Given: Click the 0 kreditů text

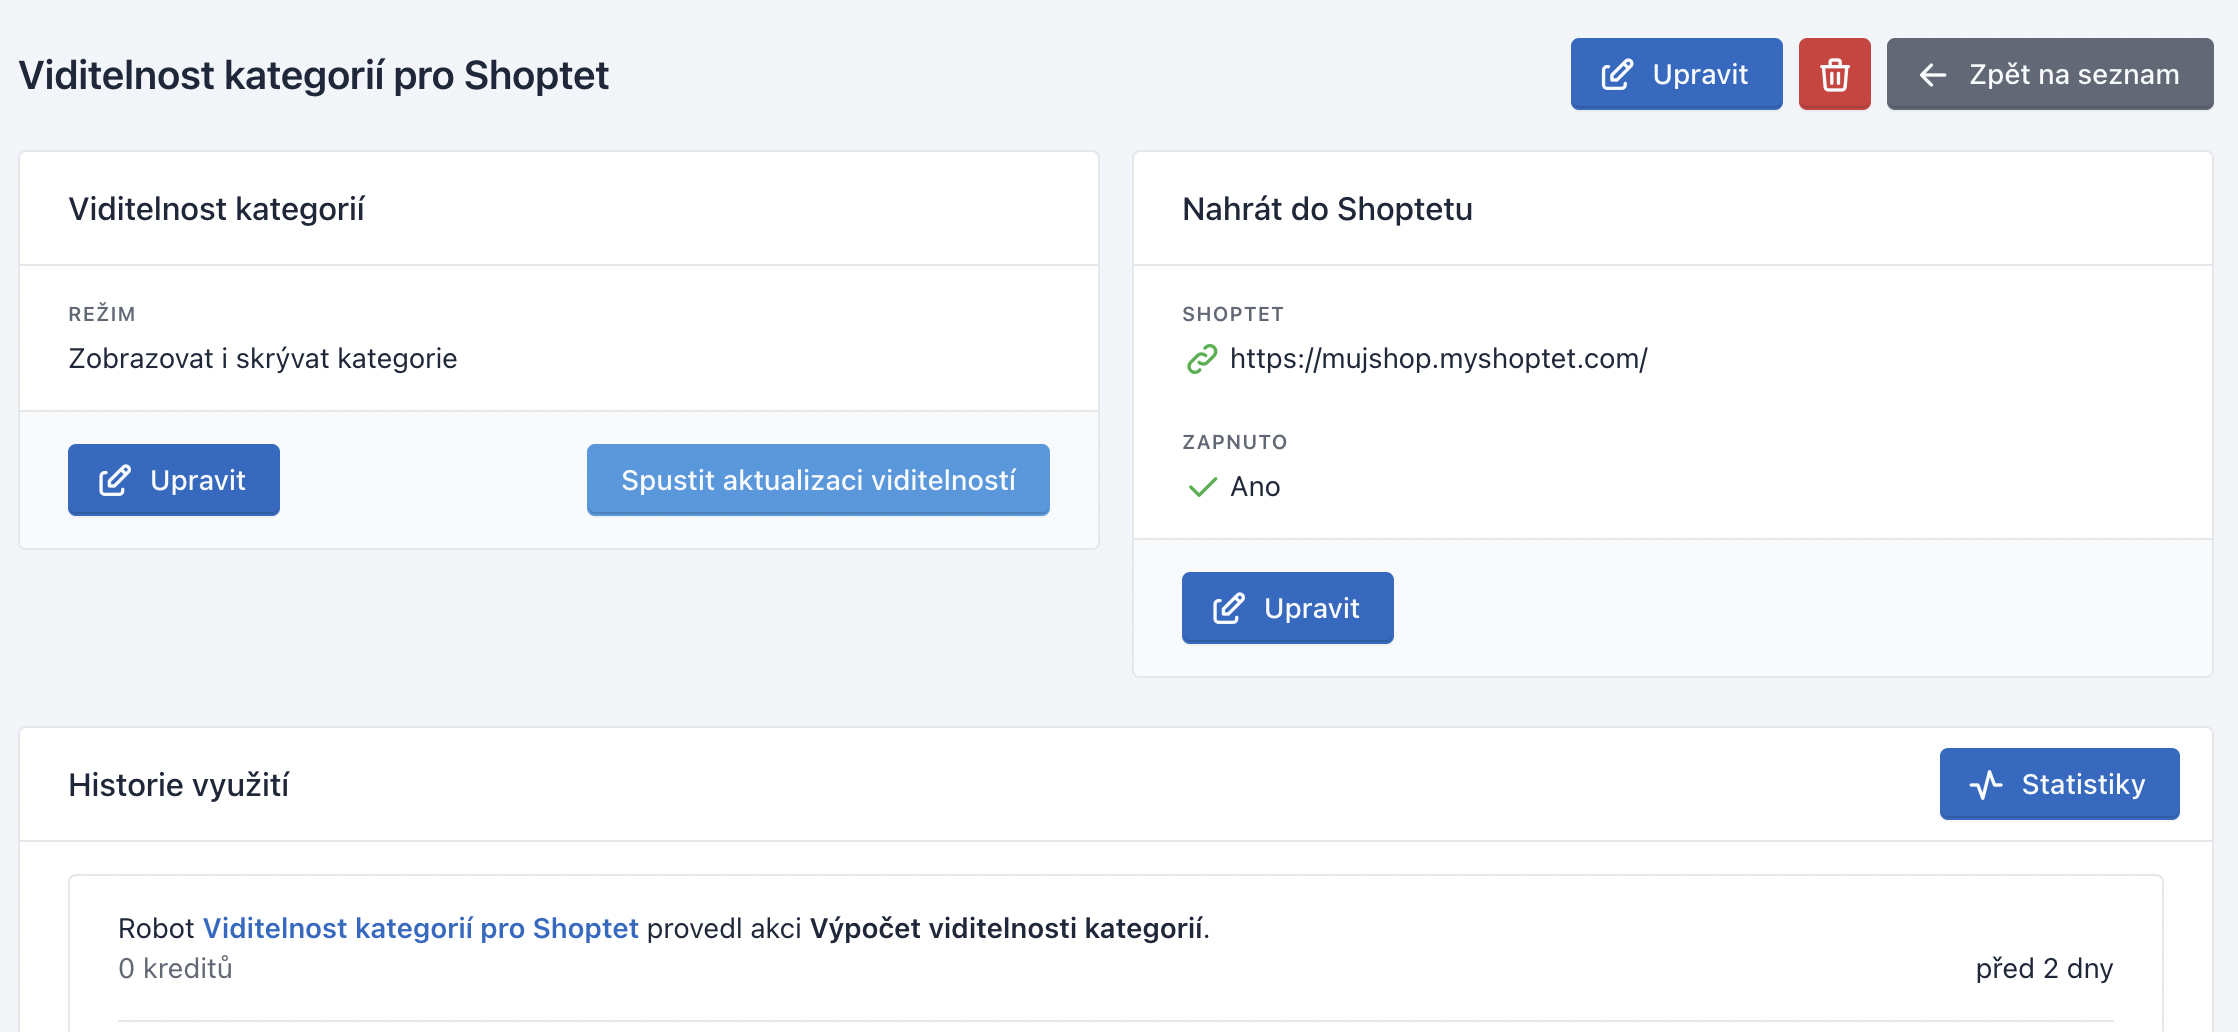Looking at the screenshot, I should pyautogui.click(x=175, y=968).
